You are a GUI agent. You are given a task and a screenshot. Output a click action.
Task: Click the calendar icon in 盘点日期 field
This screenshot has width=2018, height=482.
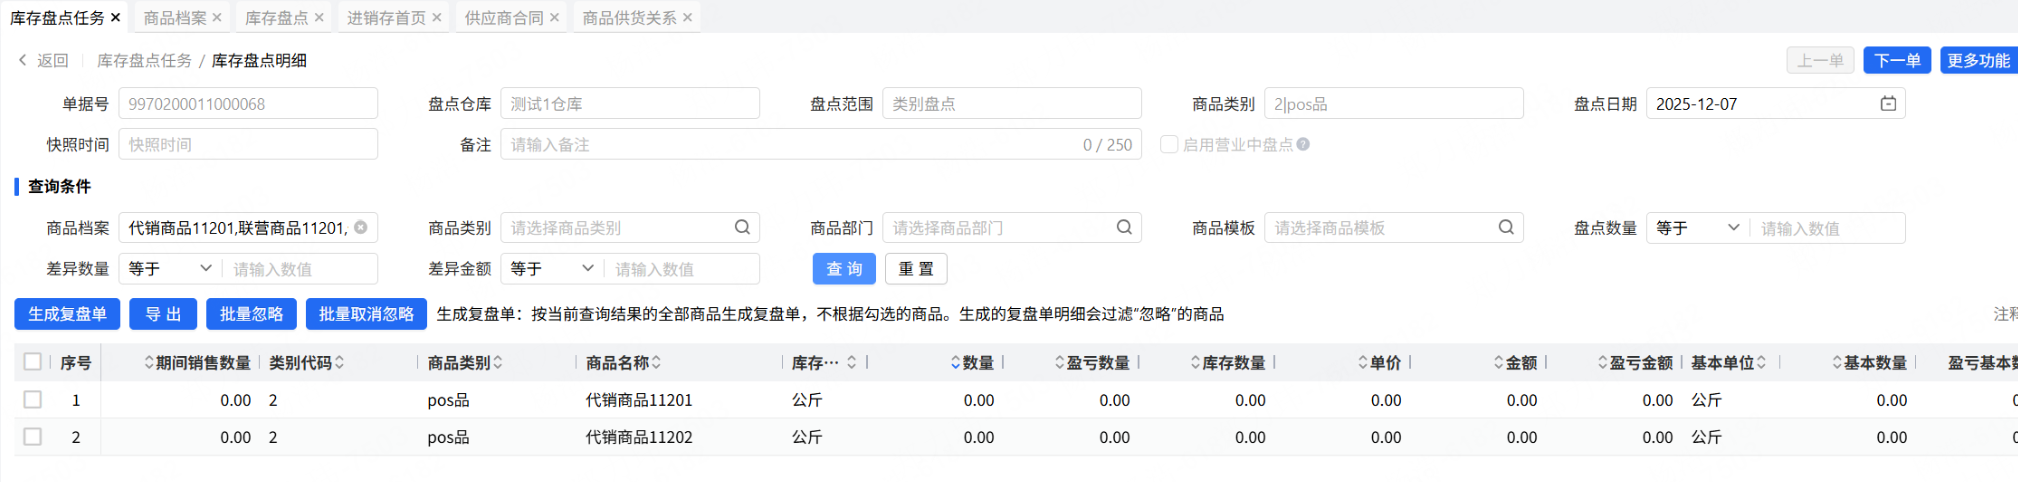(1888, 104)
